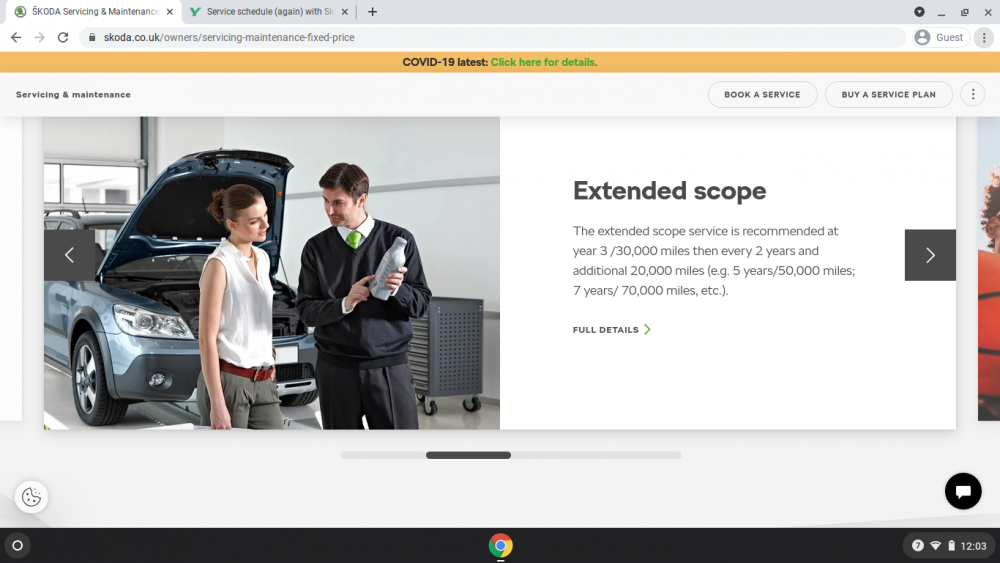Show the previous carousel slide
1000x563 pixels.
coord(70,255)
